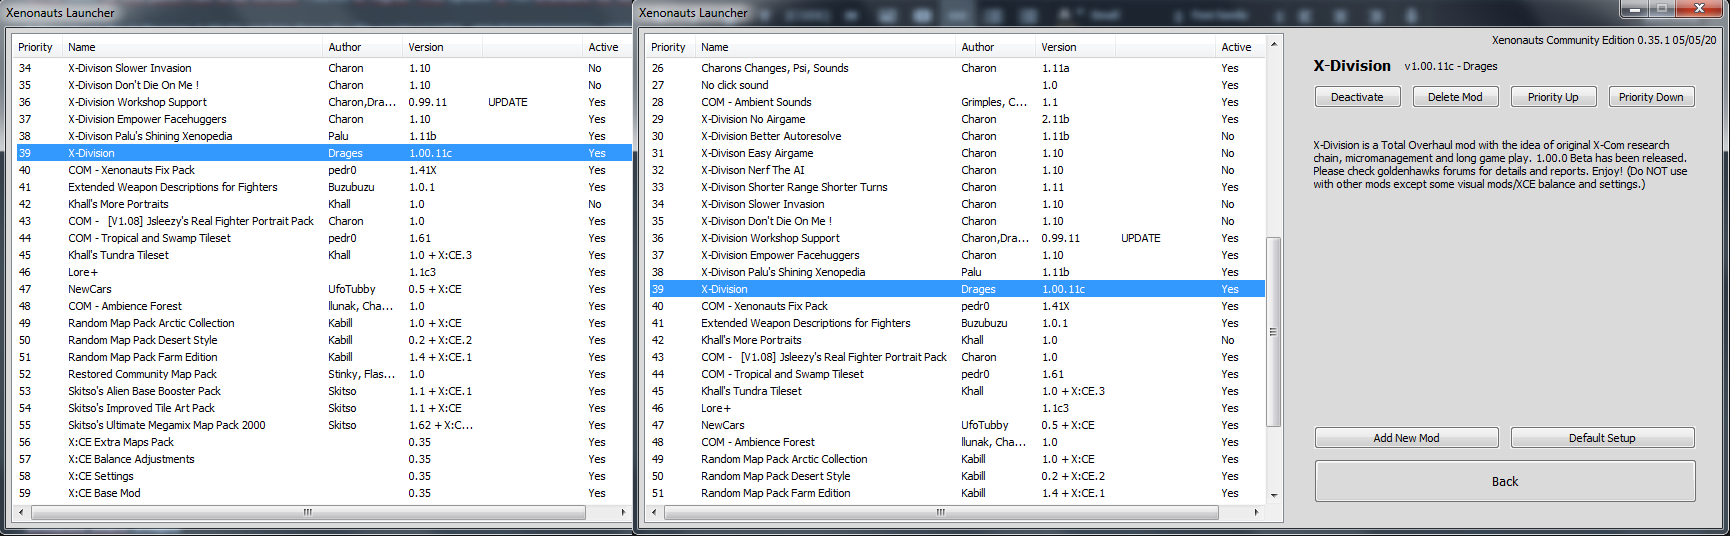Select the 'No click sound' mod row

[956, 85]
